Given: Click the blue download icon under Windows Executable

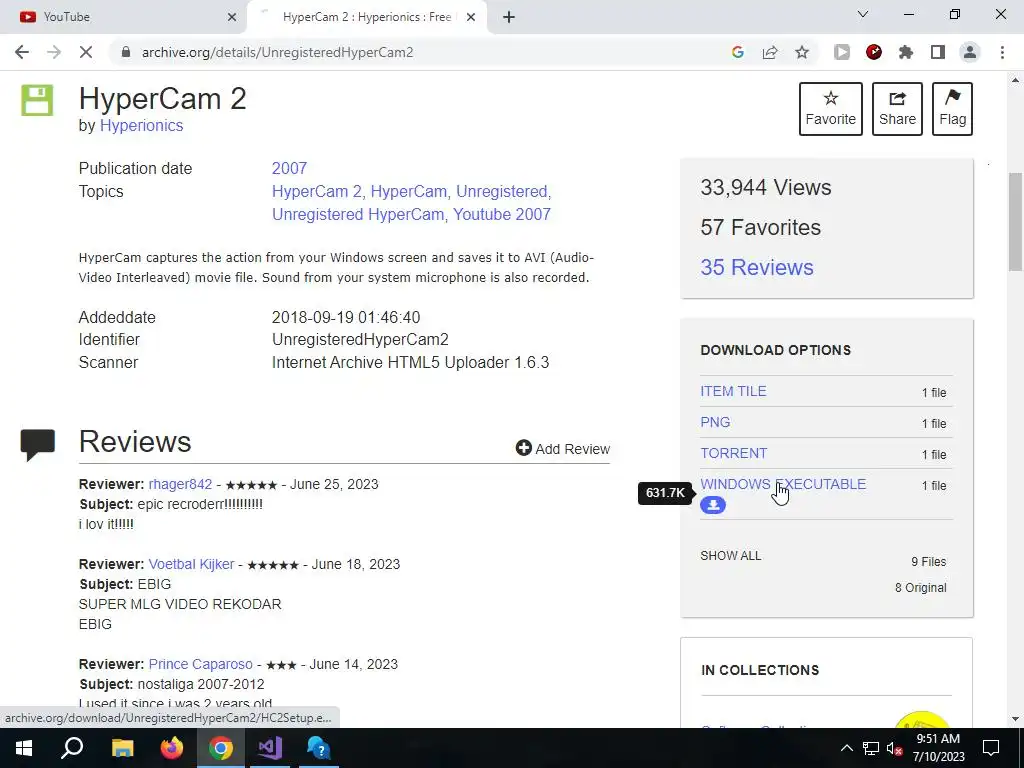Looking at the screenshot, I should (713, 505).
